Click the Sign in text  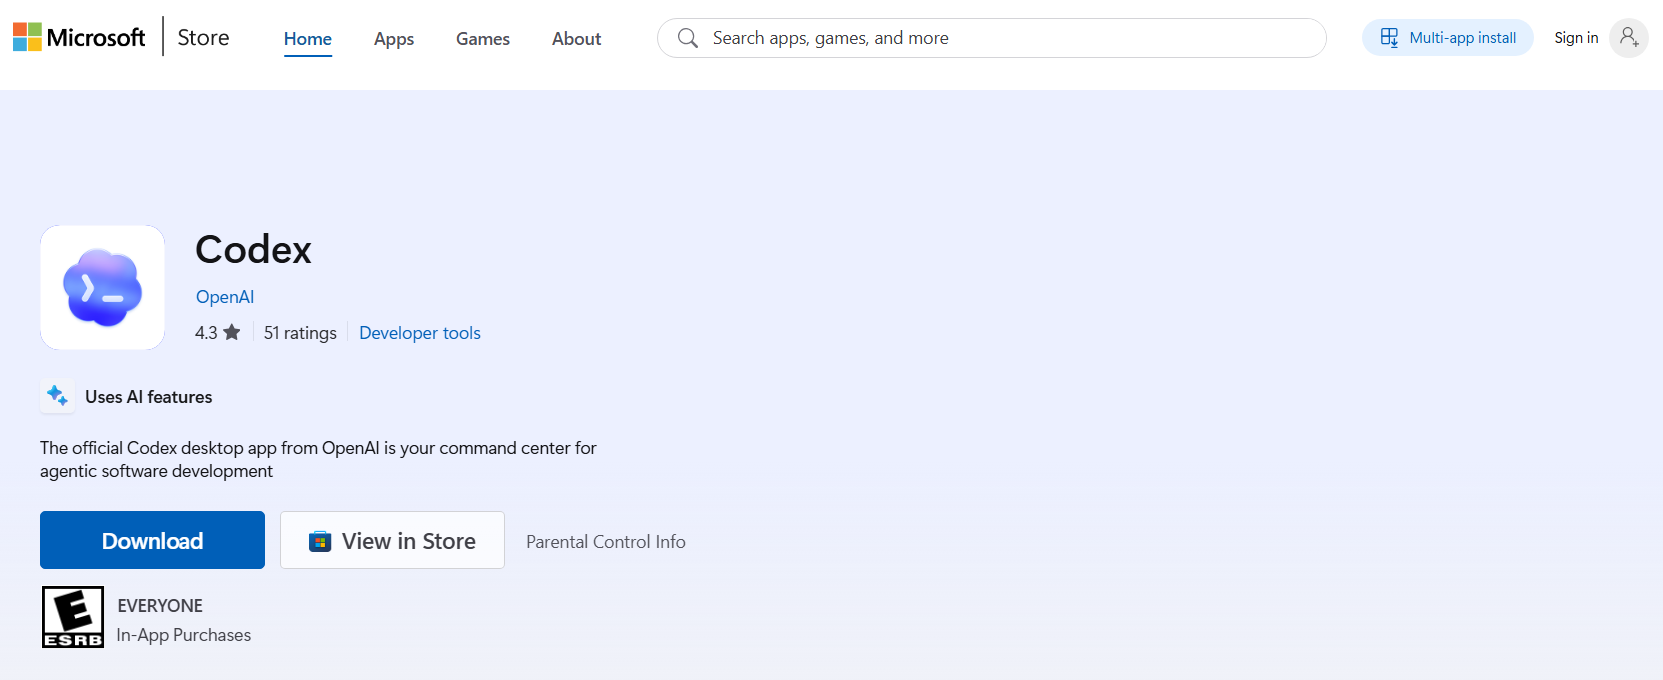1576,38
